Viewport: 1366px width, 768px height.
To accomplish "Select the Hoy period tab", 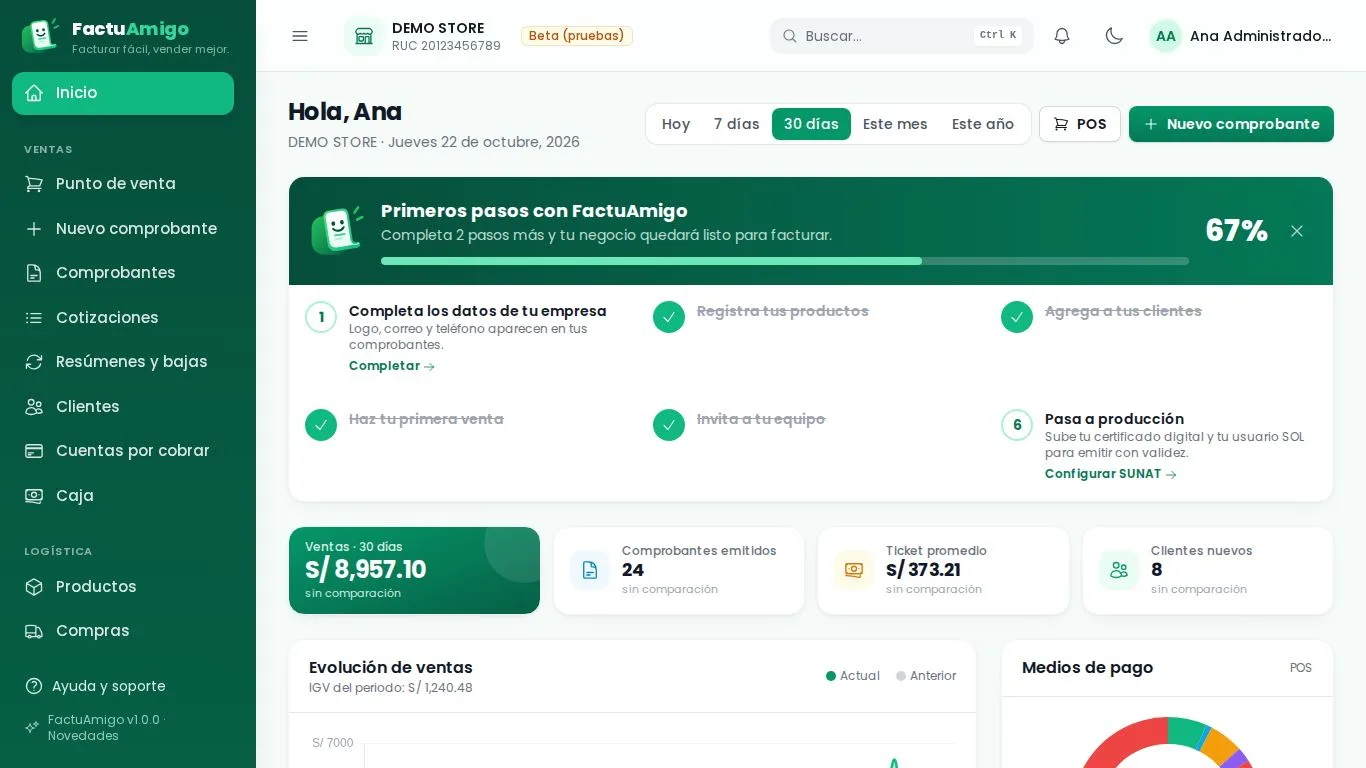I will pos(676,124).
